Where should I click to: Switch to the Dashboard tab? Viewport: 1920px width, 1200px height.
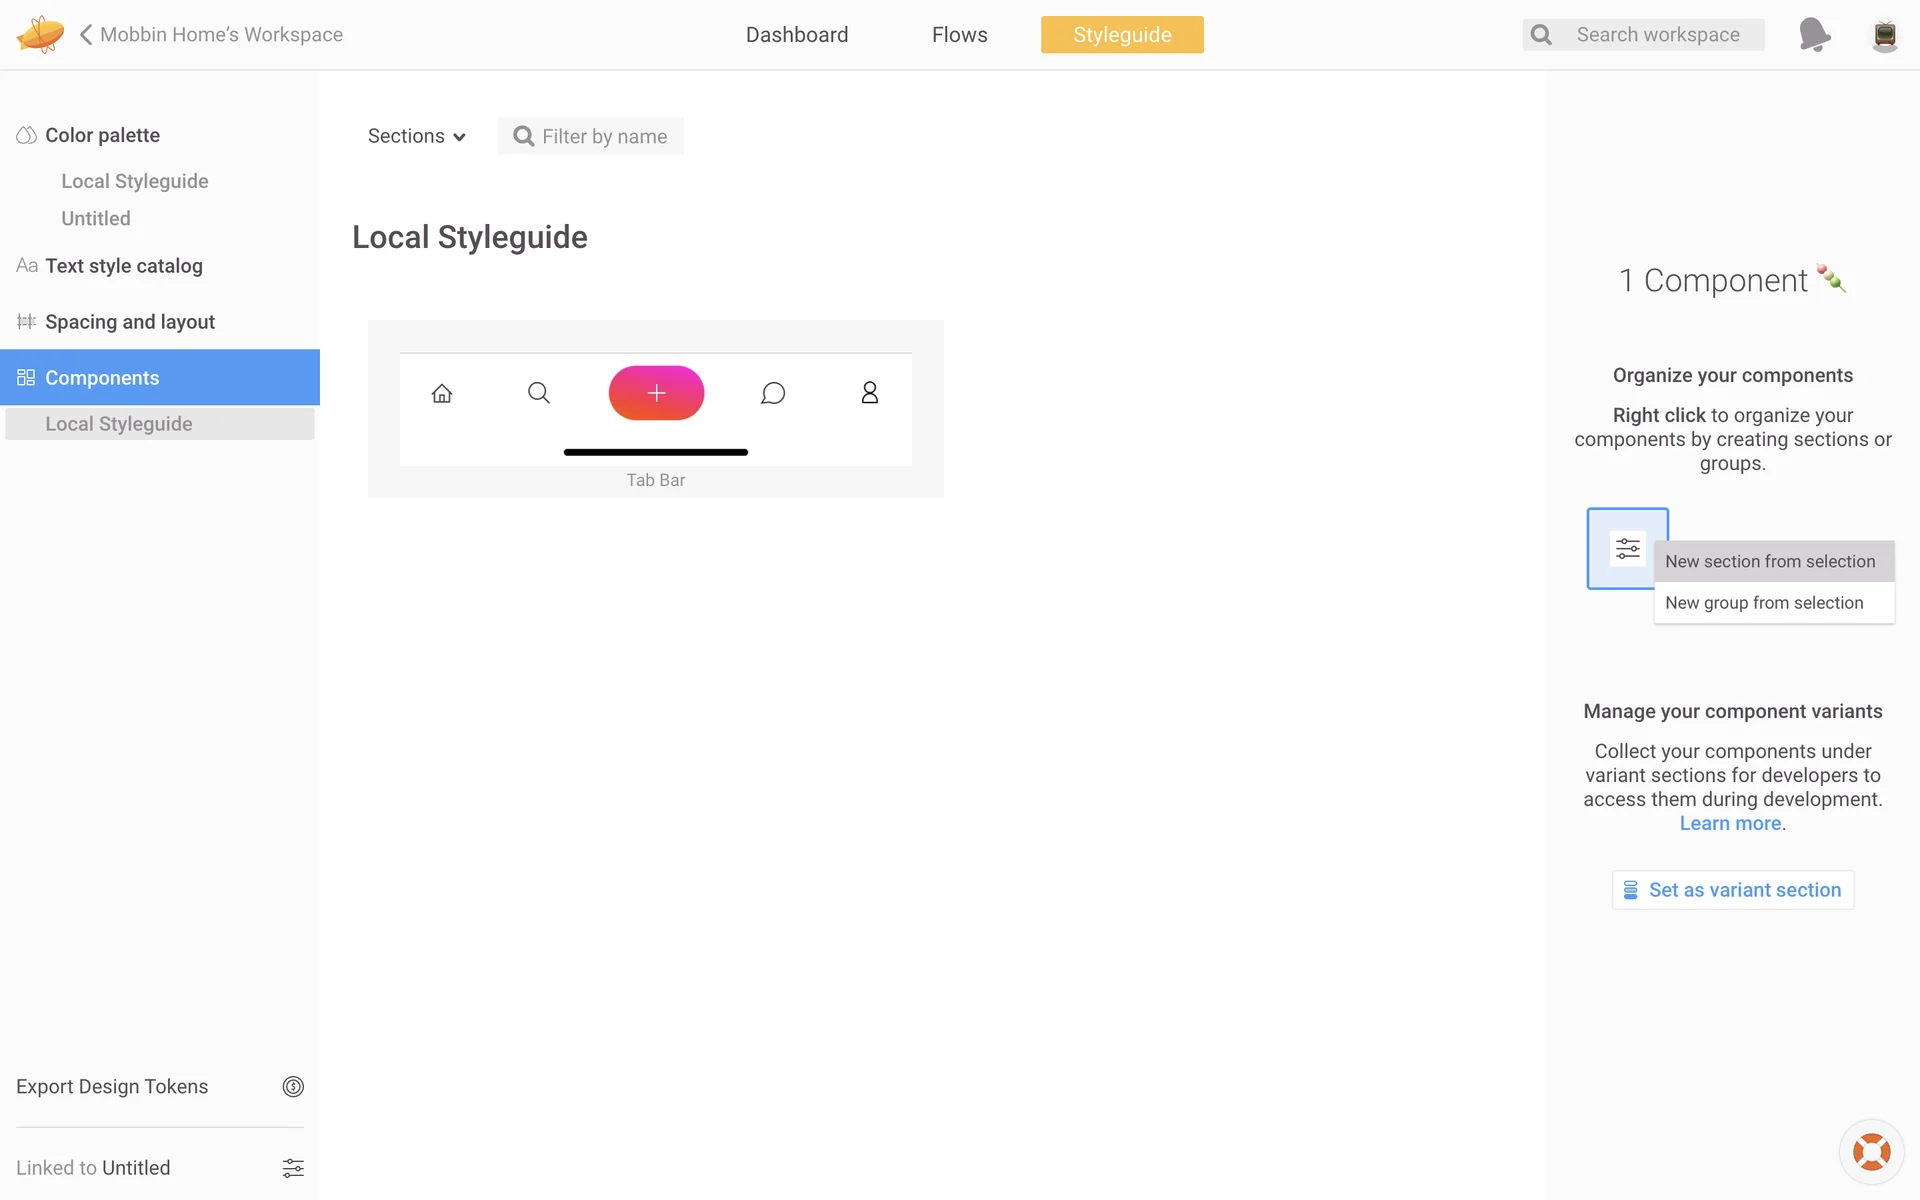pyautogui.click(x=796, y=35)
